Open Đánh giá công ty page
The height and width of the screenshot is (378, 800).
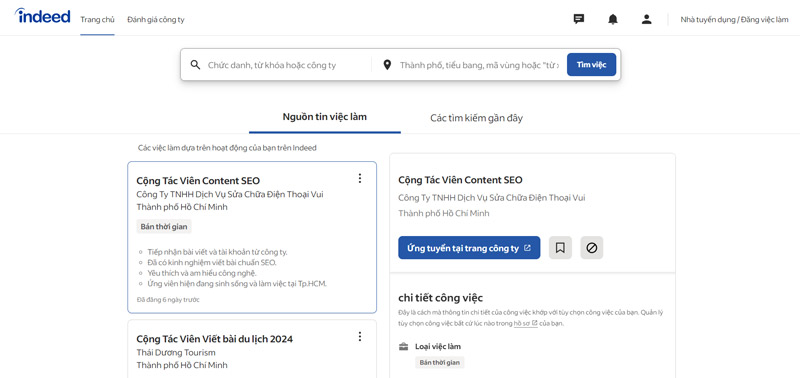[x=156, y=20]
